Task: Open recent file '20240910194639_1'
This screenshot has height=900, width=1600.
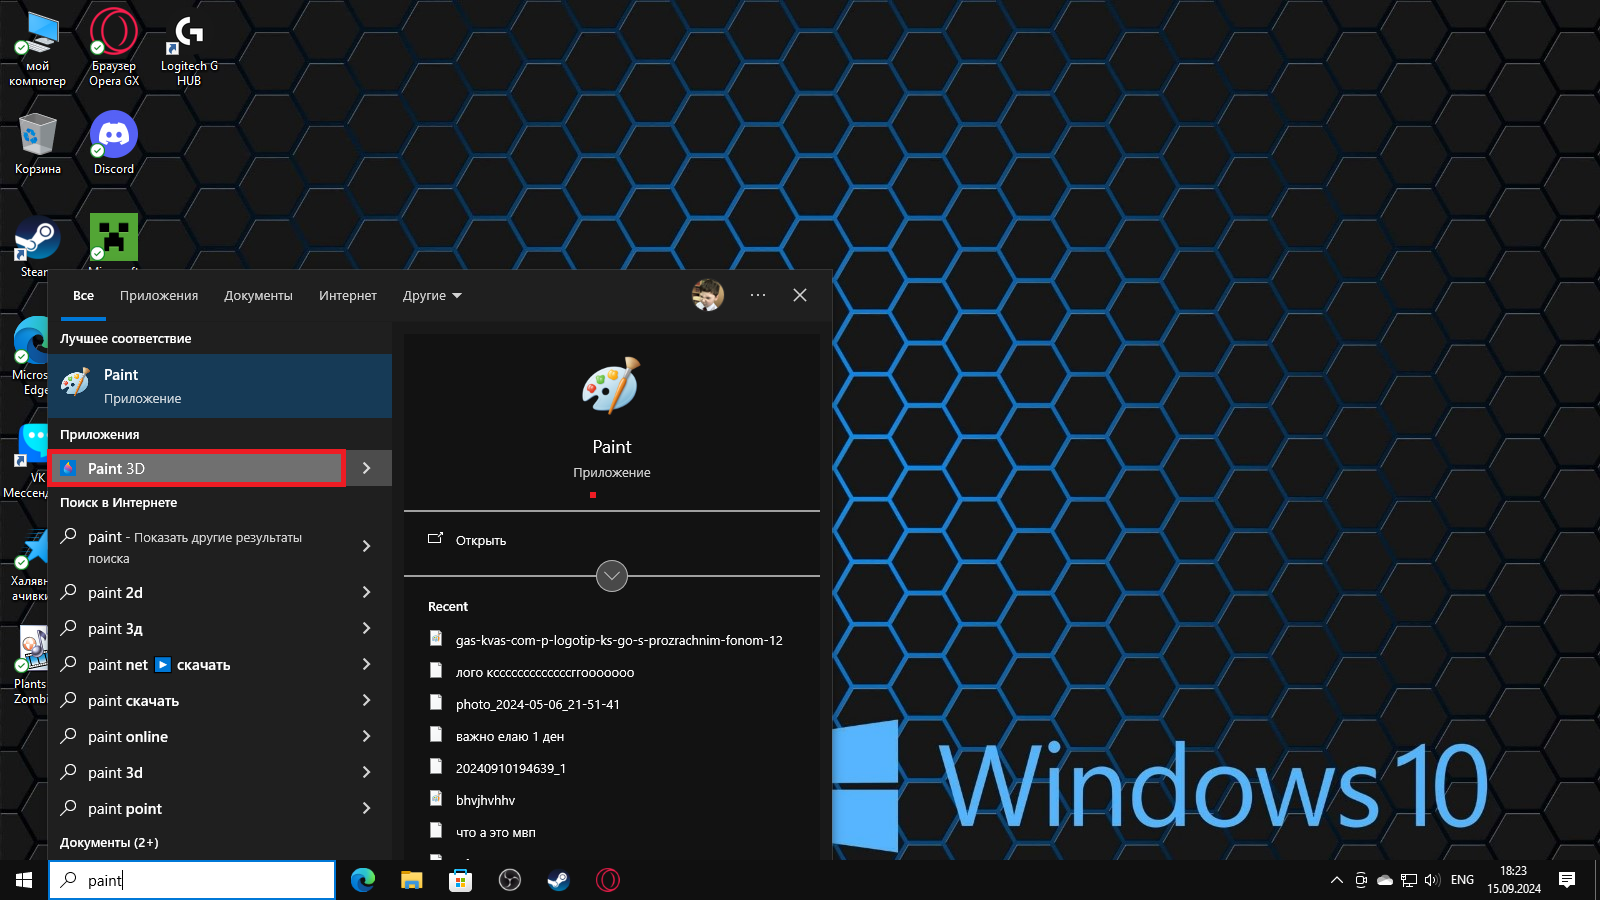Action: click(511, 768)
